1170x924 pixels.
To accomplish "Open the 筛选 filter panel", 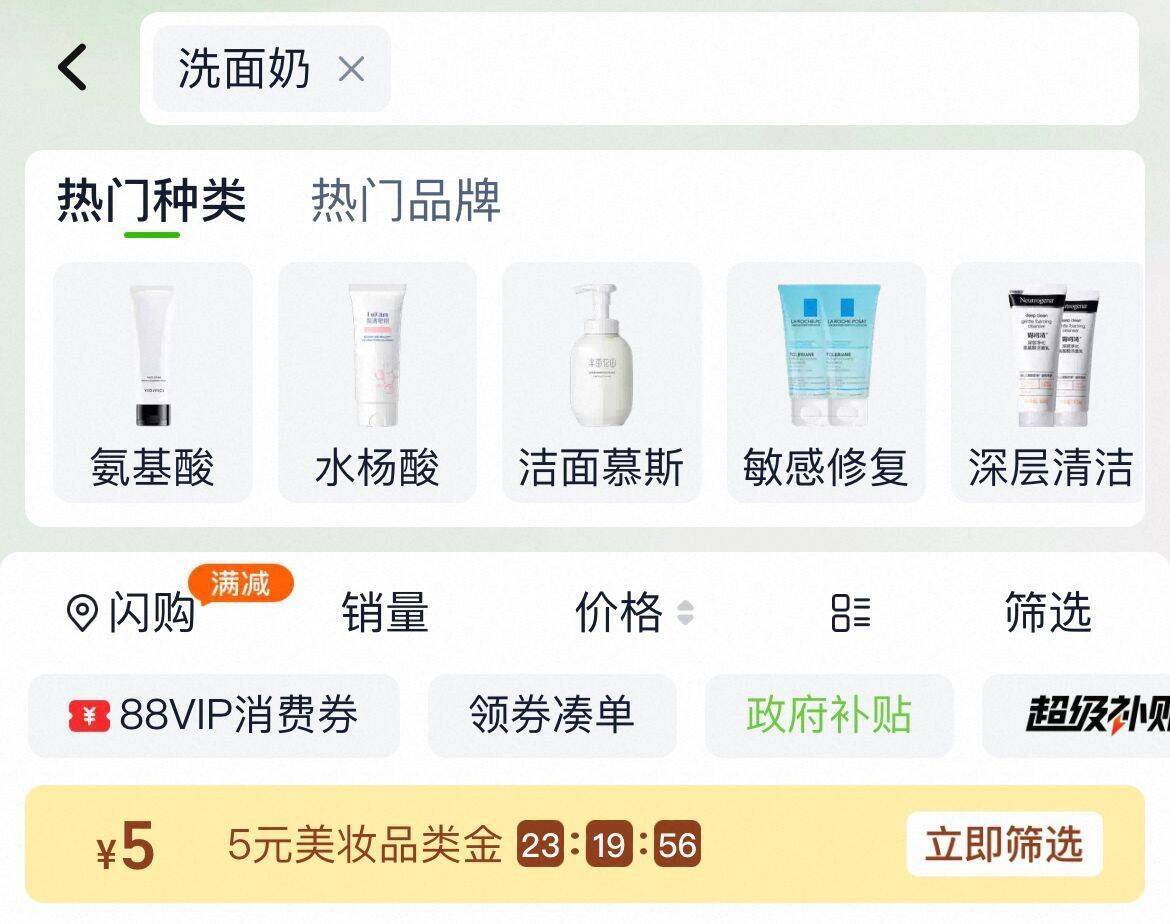I will tap(1048, 612).
